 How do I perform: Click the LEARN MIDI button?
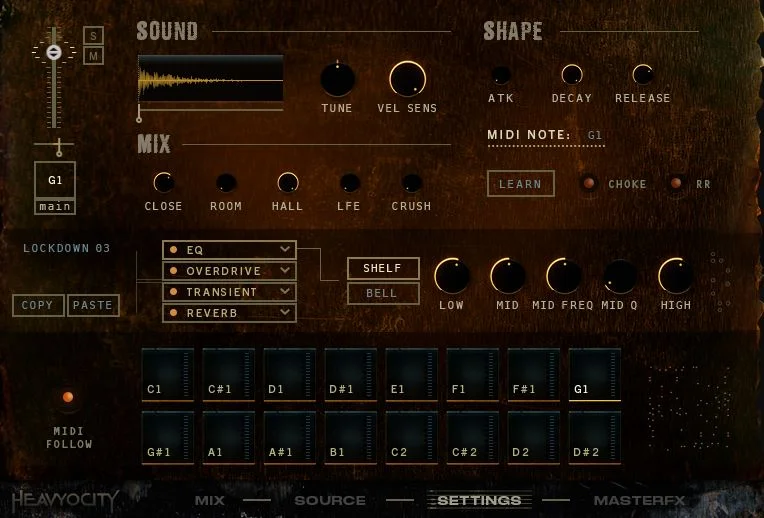pyautogui.click(x=520, y=184)
